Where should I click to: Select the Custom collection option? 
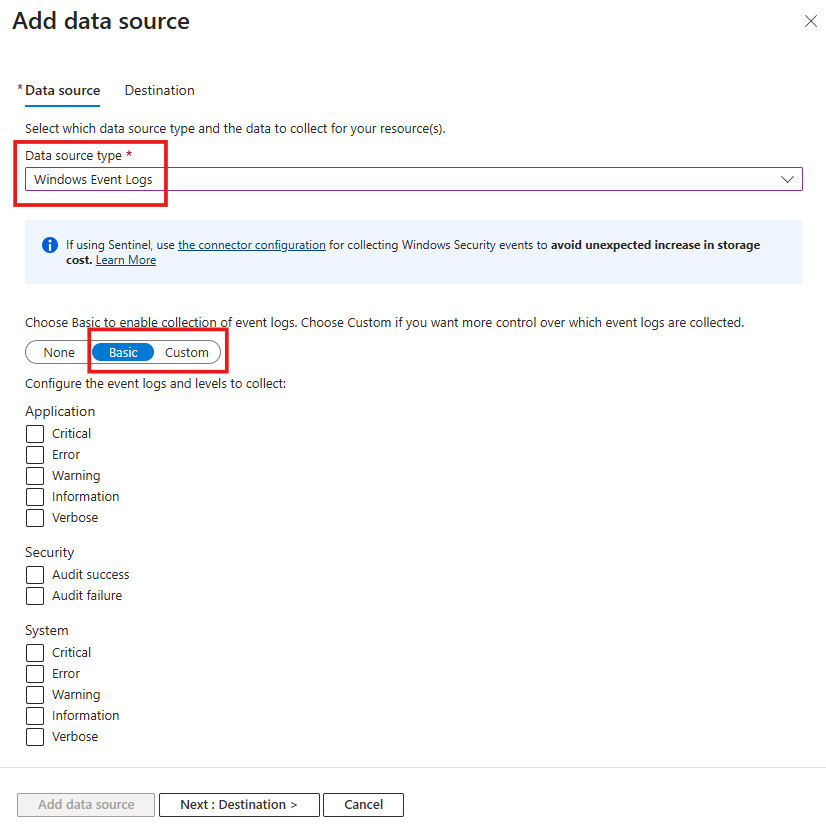point(186,352)
